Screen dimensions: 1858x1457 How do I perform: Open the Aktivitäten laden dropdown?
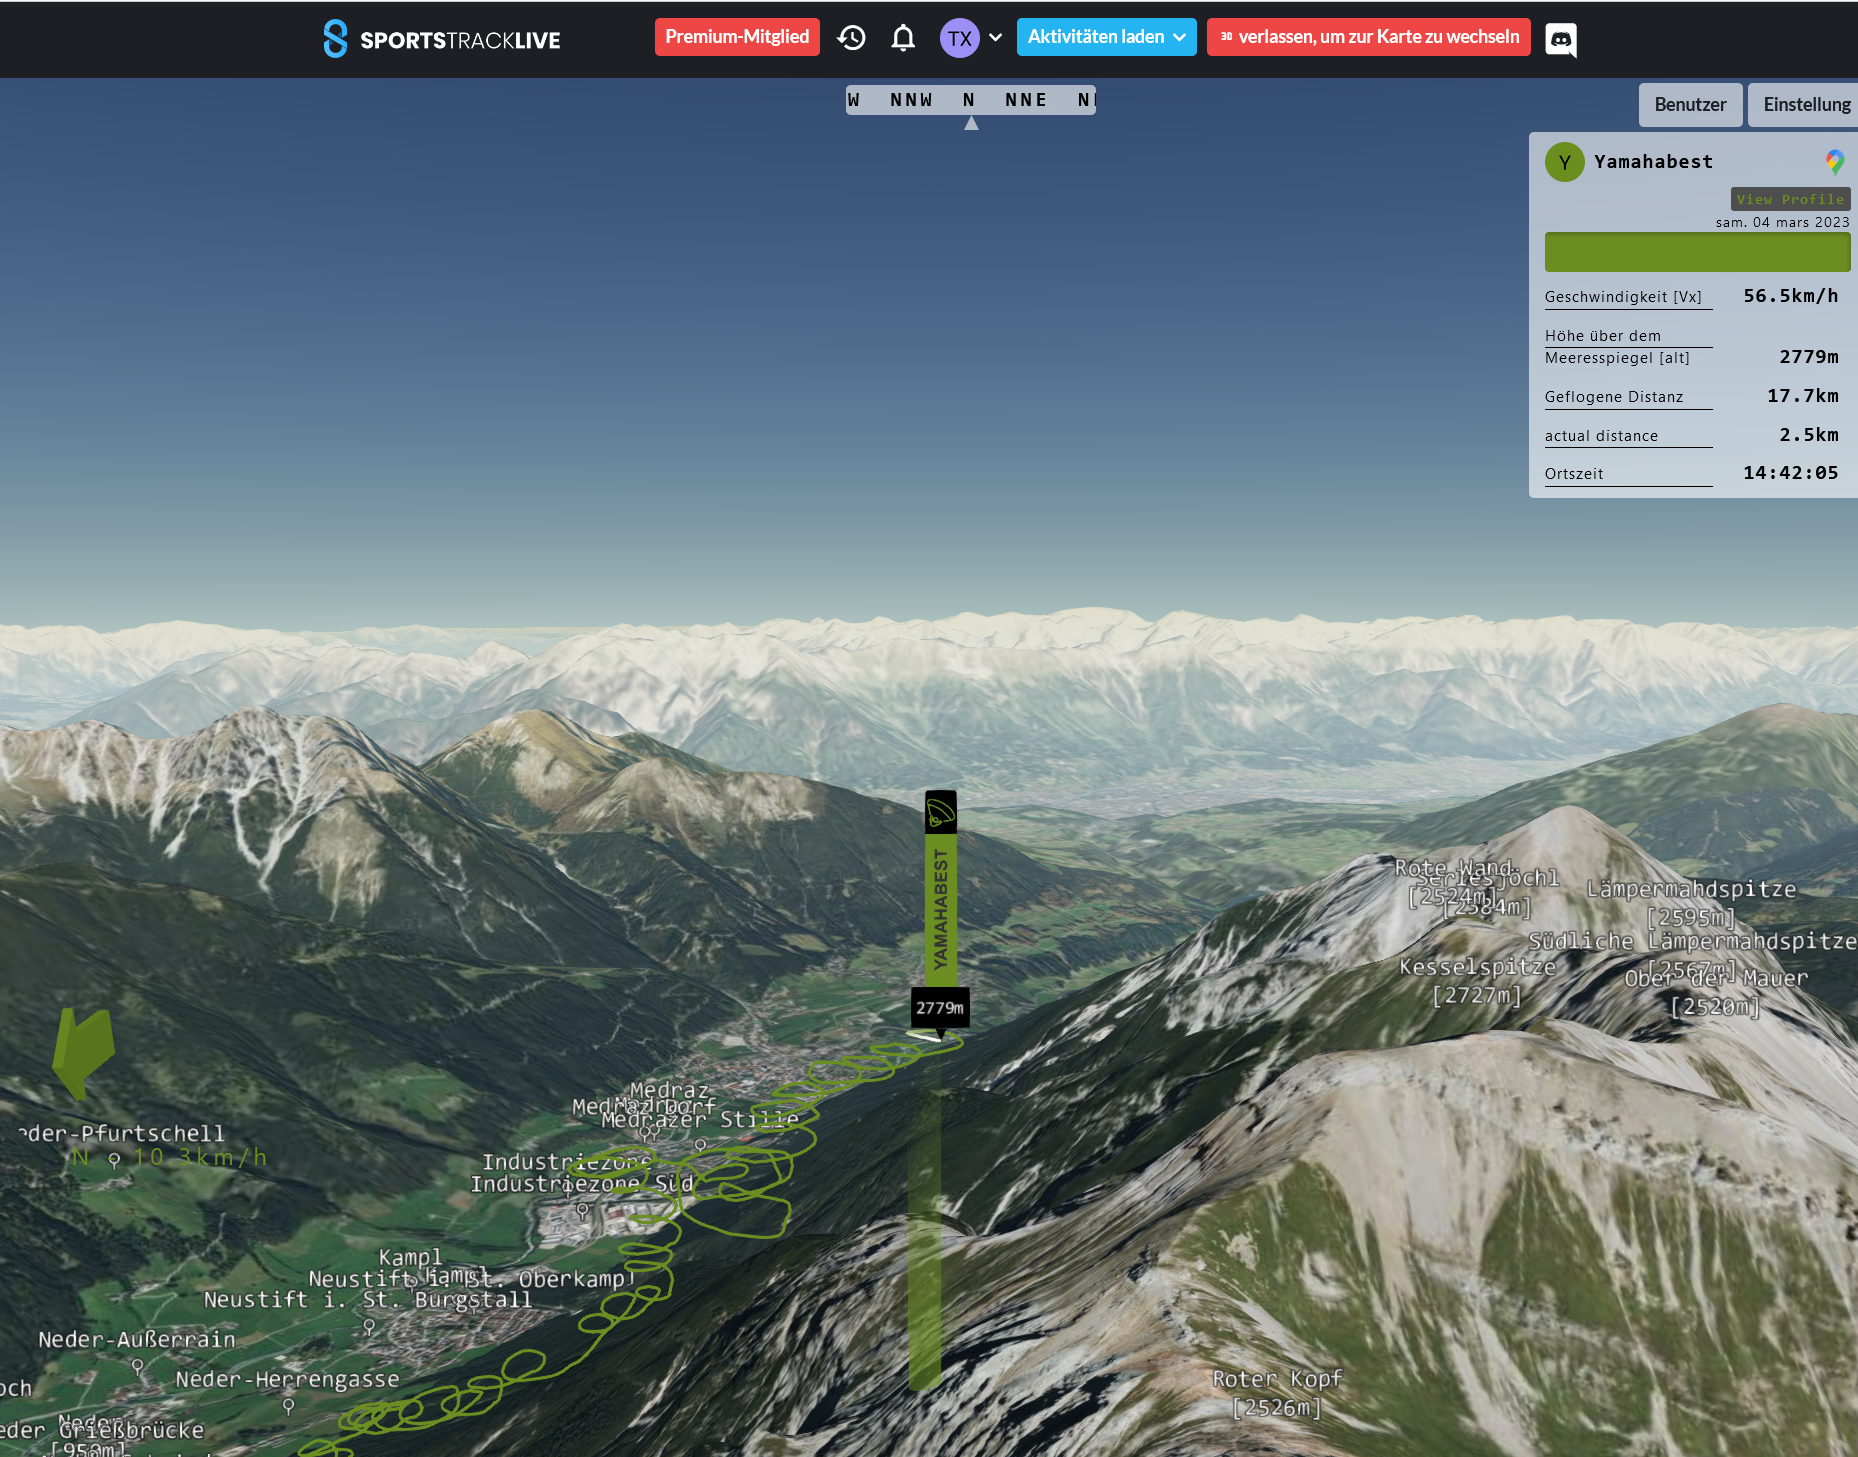point(1106,37)
